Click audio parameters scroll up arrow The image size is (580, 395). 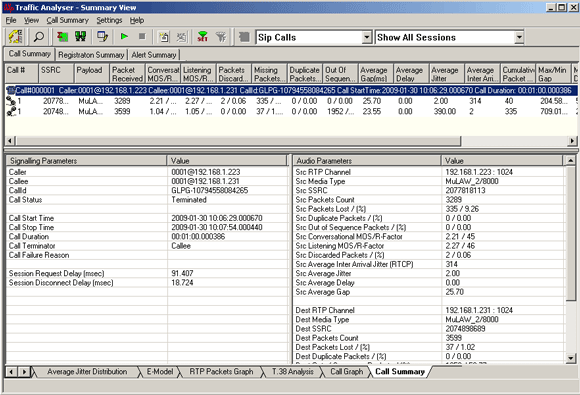(570, 161)
